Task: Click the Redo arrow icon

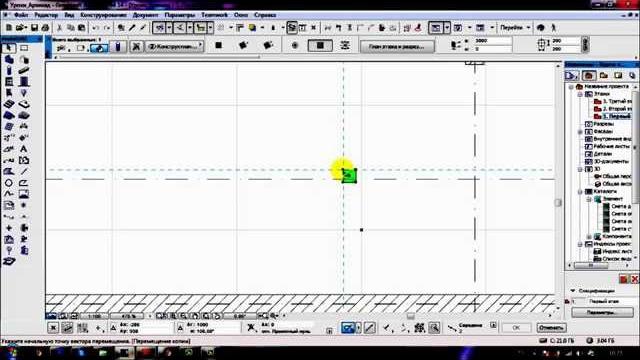Action: (x=107, y=27)
